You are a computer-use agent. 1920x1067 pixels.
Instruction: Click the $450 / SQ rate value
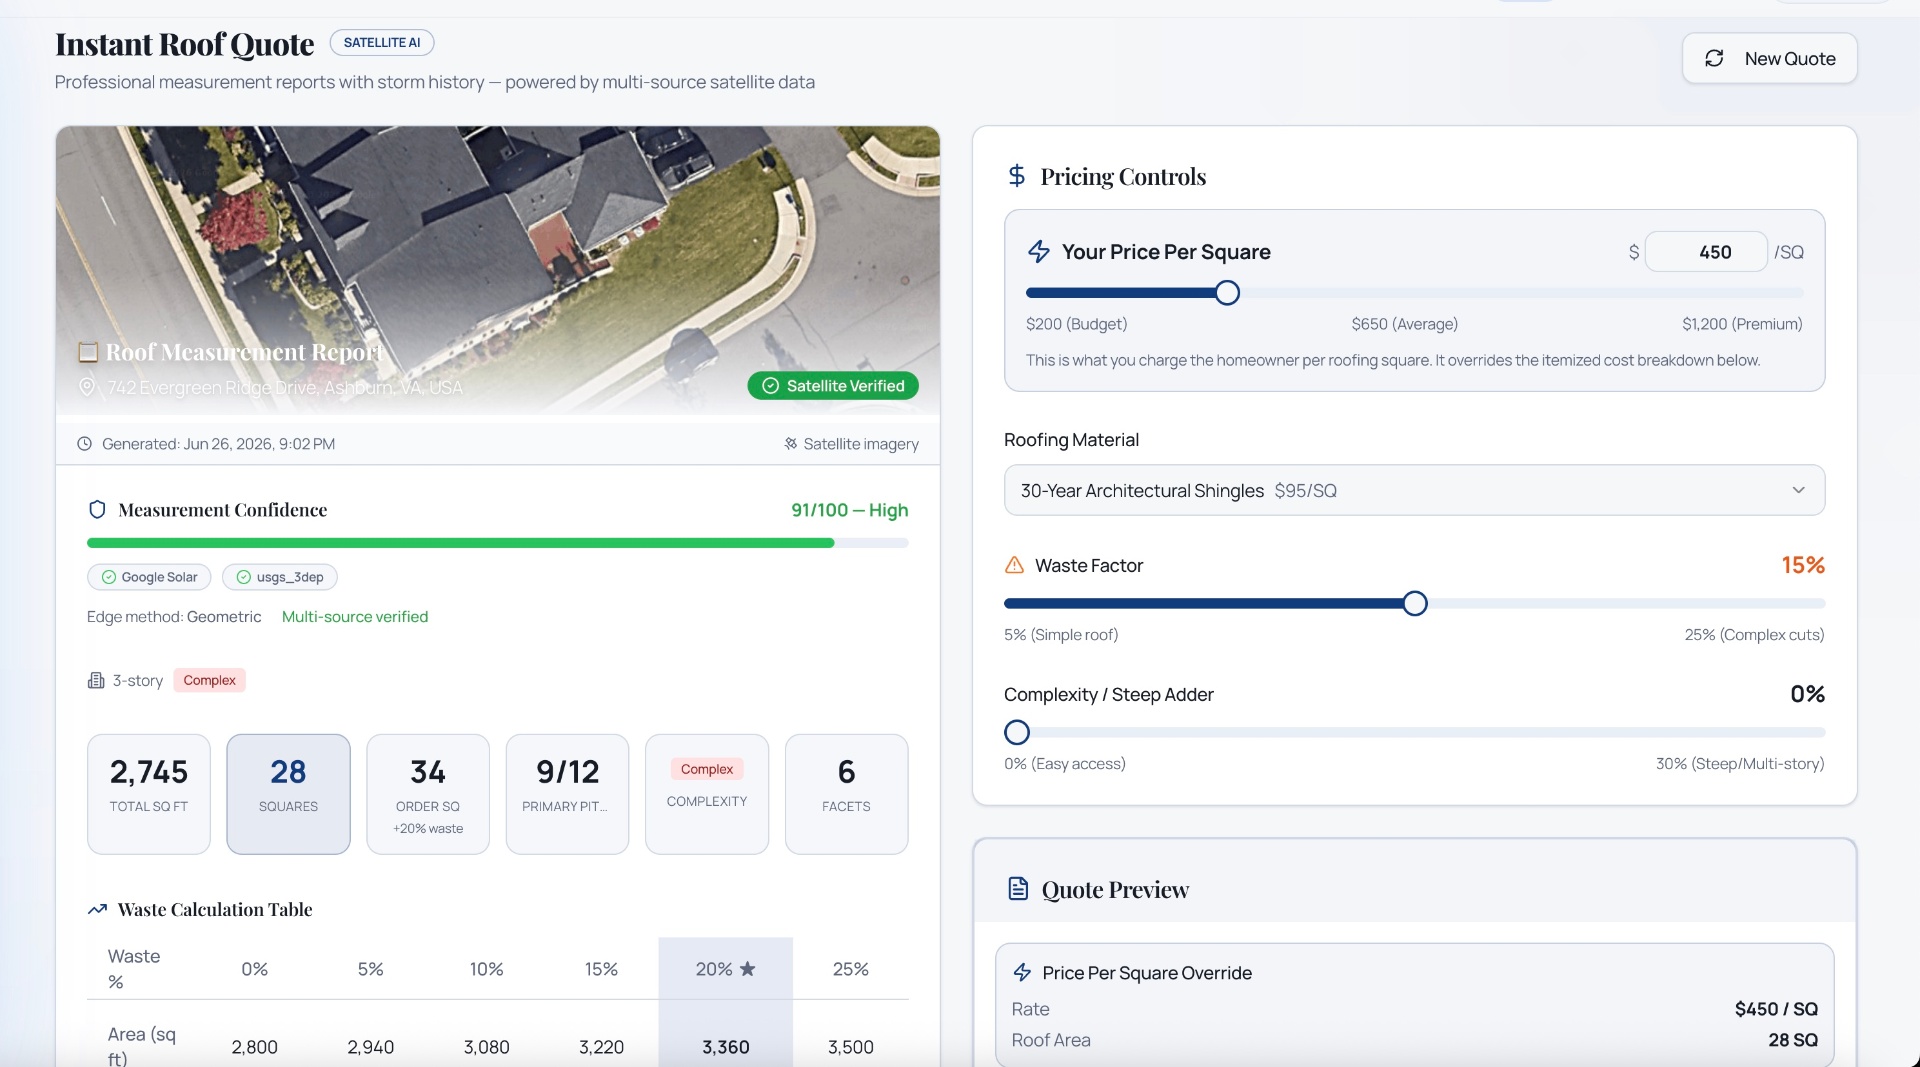click(x=1776, y=1008)
